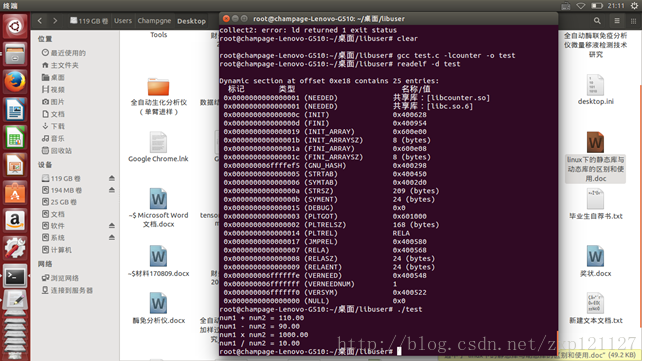The height and width of the screenshot is (364, 648).
Task: Switch to Terminal via dock icon
Action: pyautogui.click(x=15, y=276)
